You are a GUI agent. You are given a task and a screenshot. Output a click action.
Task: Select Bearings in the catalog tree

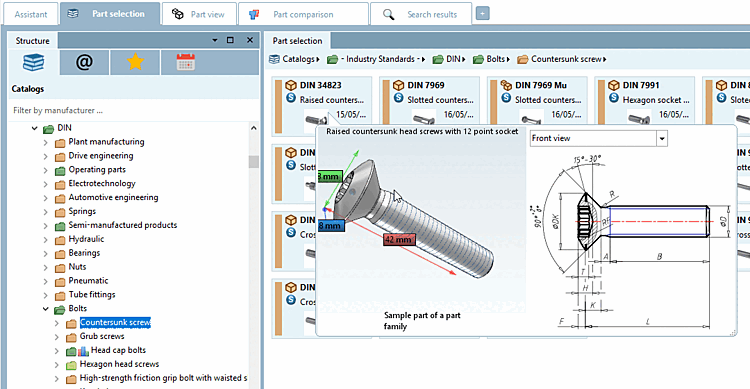point(84,253)
